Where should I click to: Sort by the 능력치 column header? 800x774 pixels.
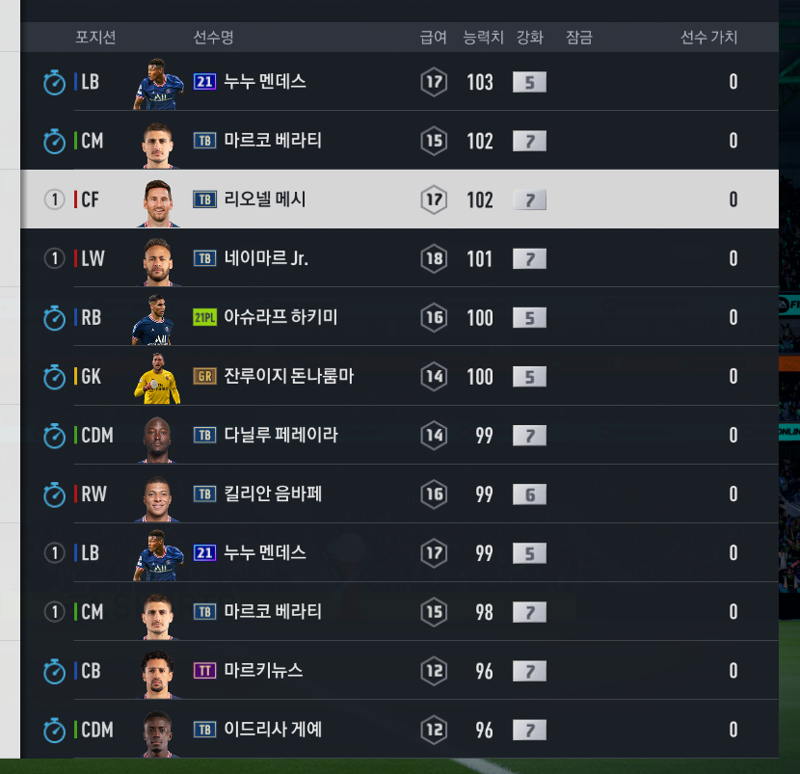point(483,37)
